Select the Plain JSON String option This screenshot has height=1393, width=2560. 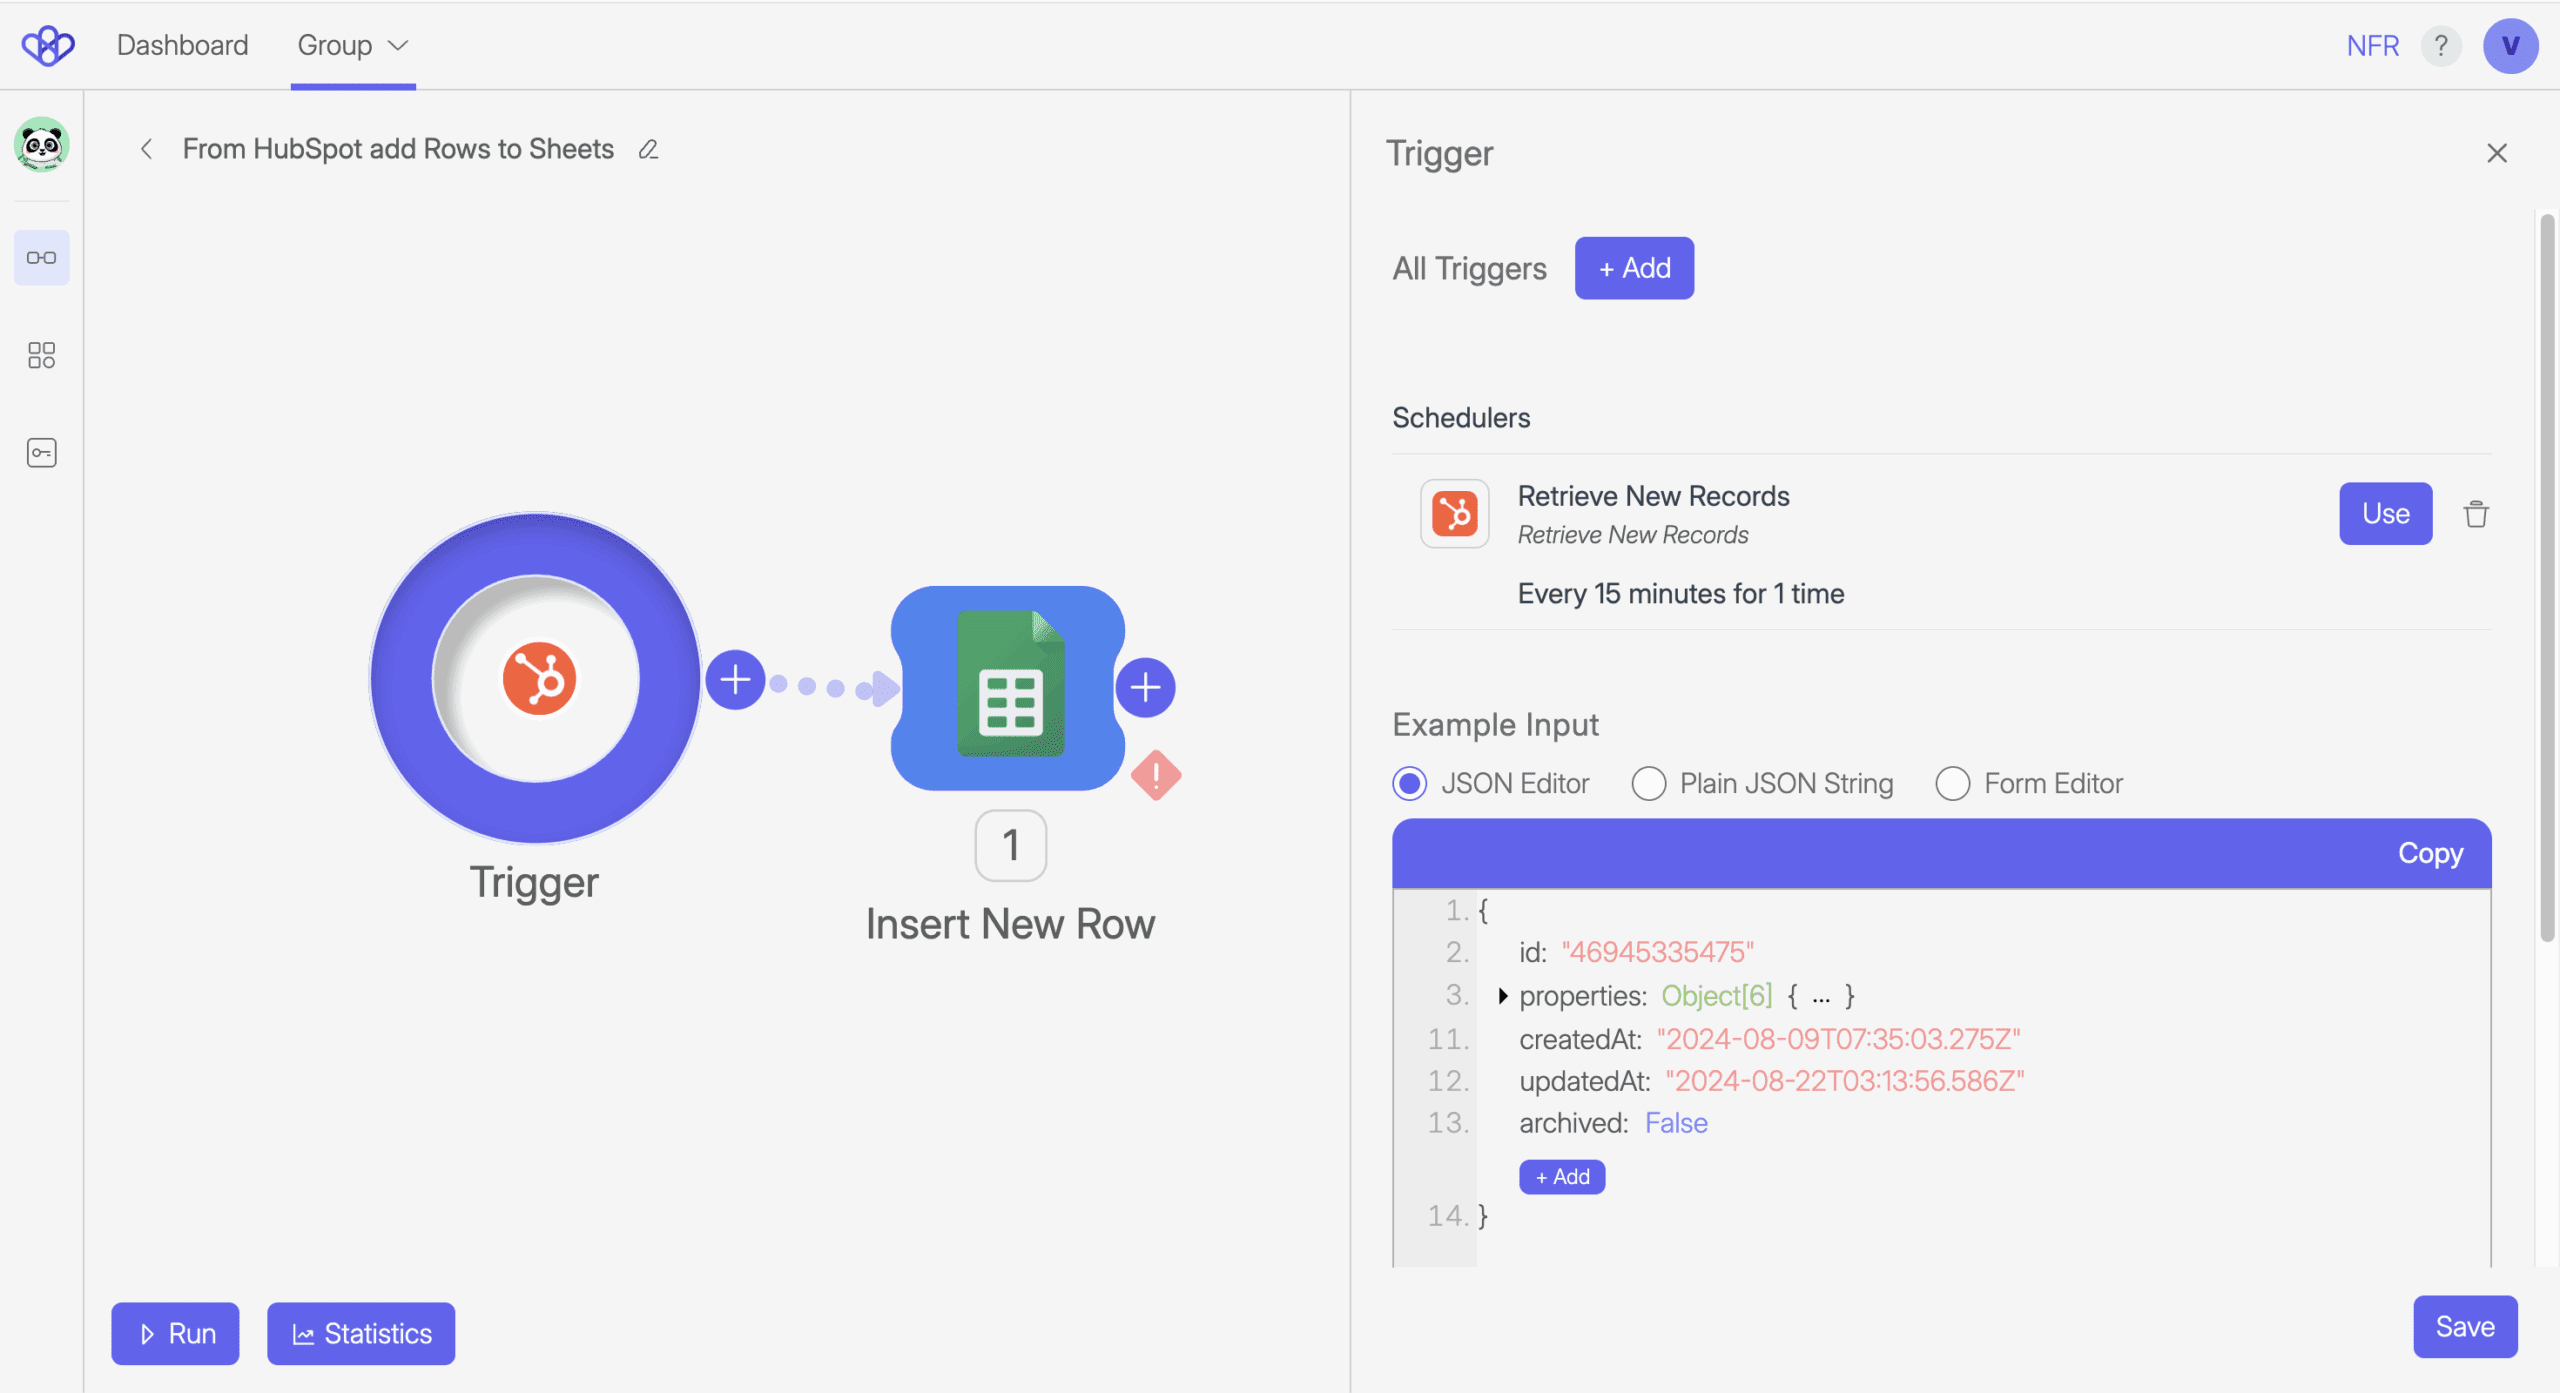click(x=1649, y=783)
